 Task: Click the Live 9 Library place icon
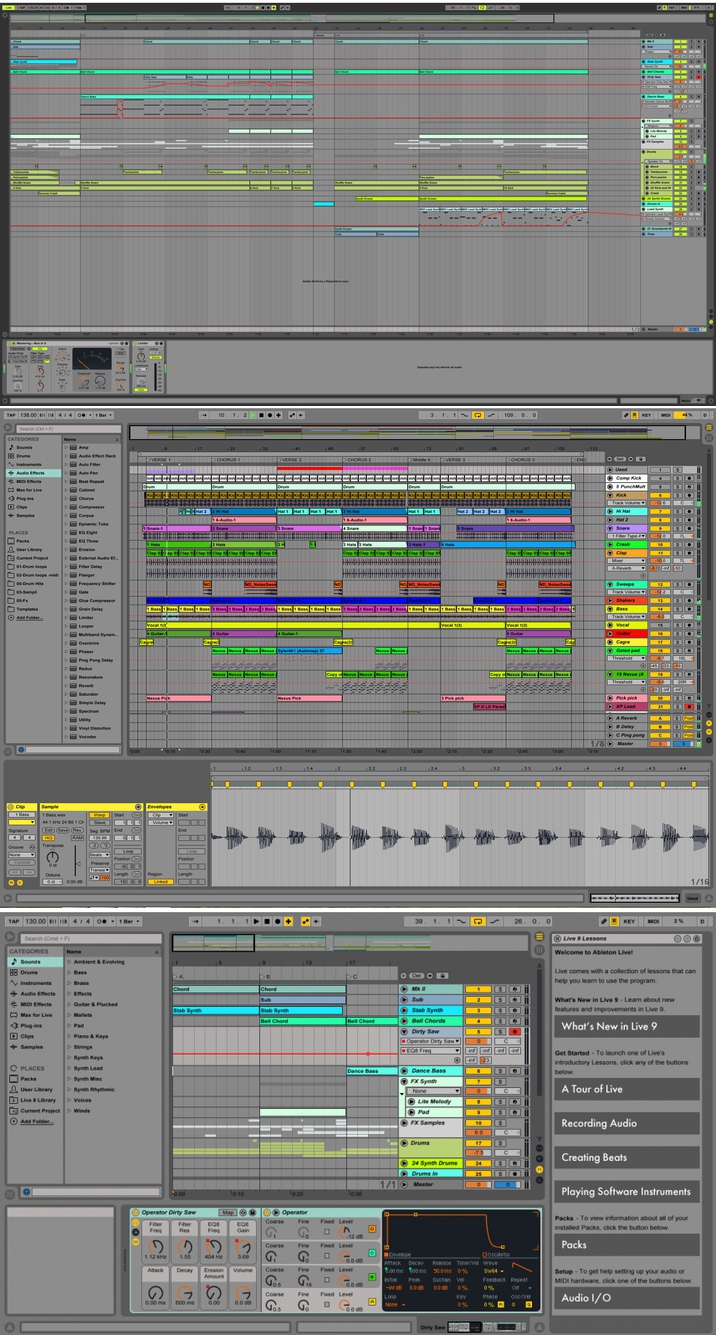[x=14, y=1100]
